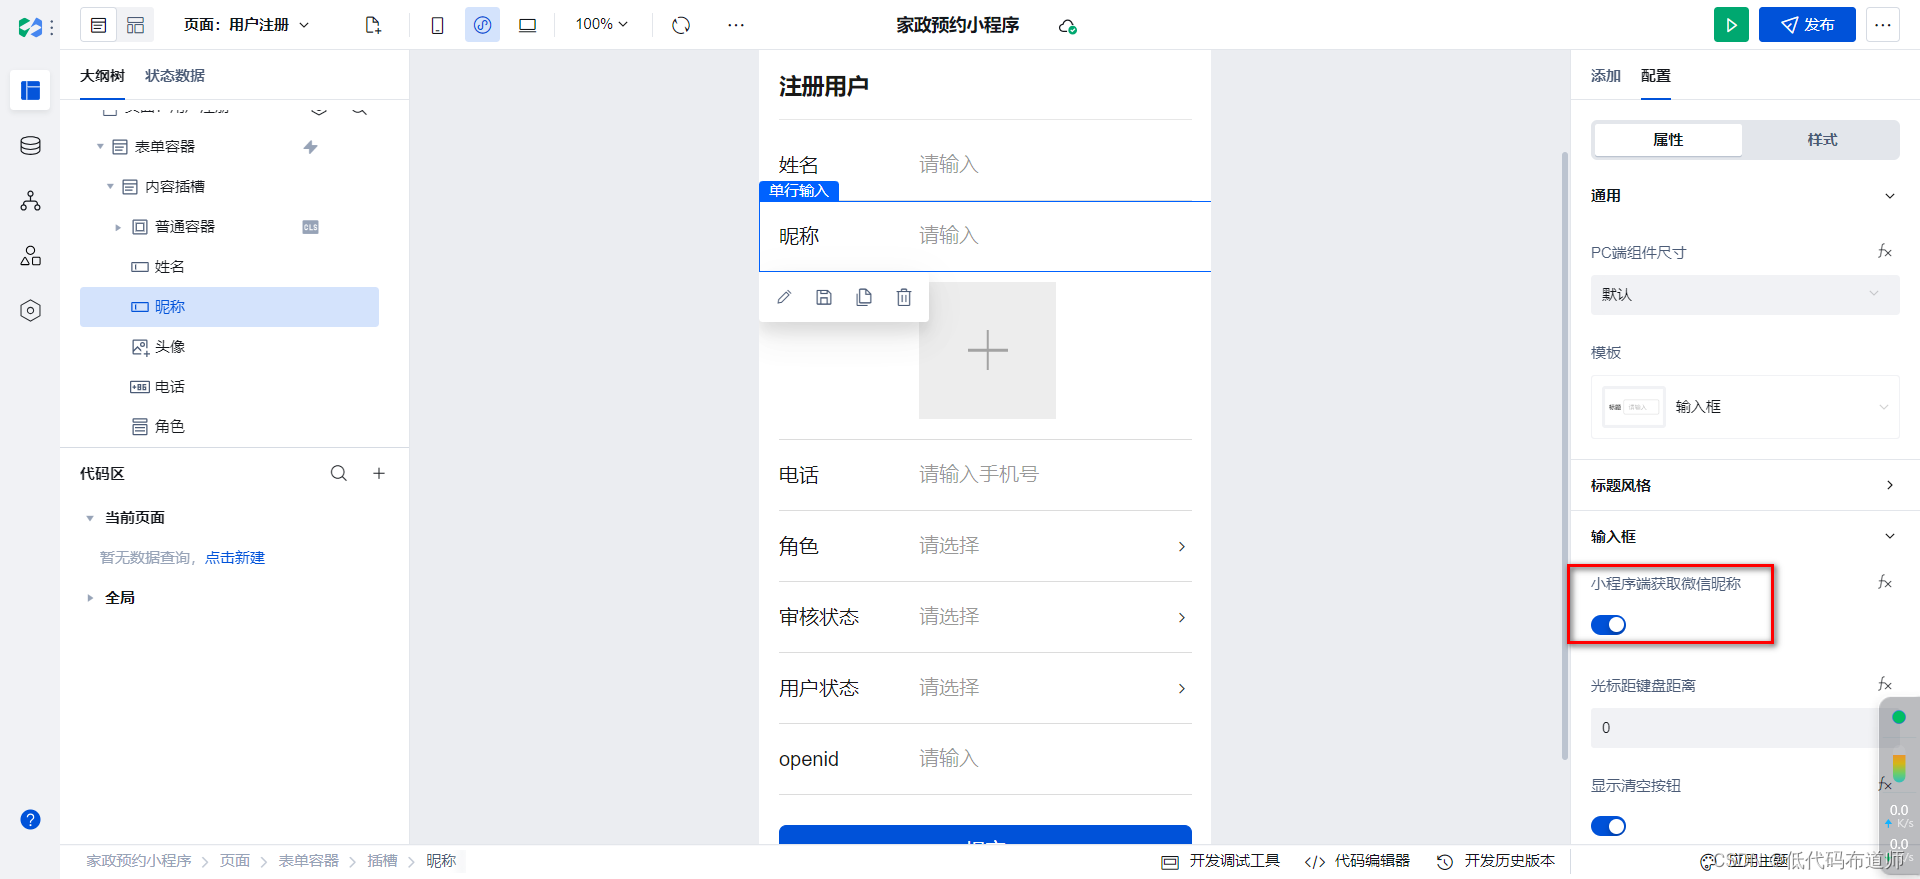Image resolution: width=1920 pixels, height=879 pixels.
Task: Switch to 添加 tab
Action: 1606,76
